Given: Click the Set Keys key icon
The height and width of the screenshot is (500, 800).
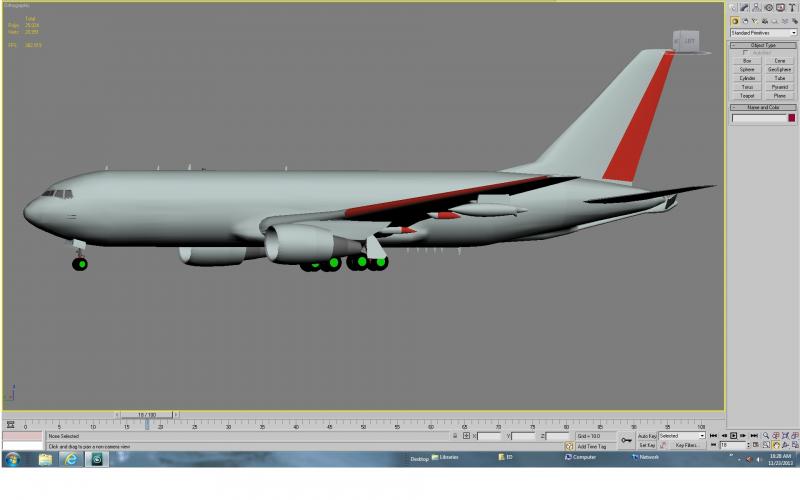Looking at the screenshot, I should pos(627,440).
